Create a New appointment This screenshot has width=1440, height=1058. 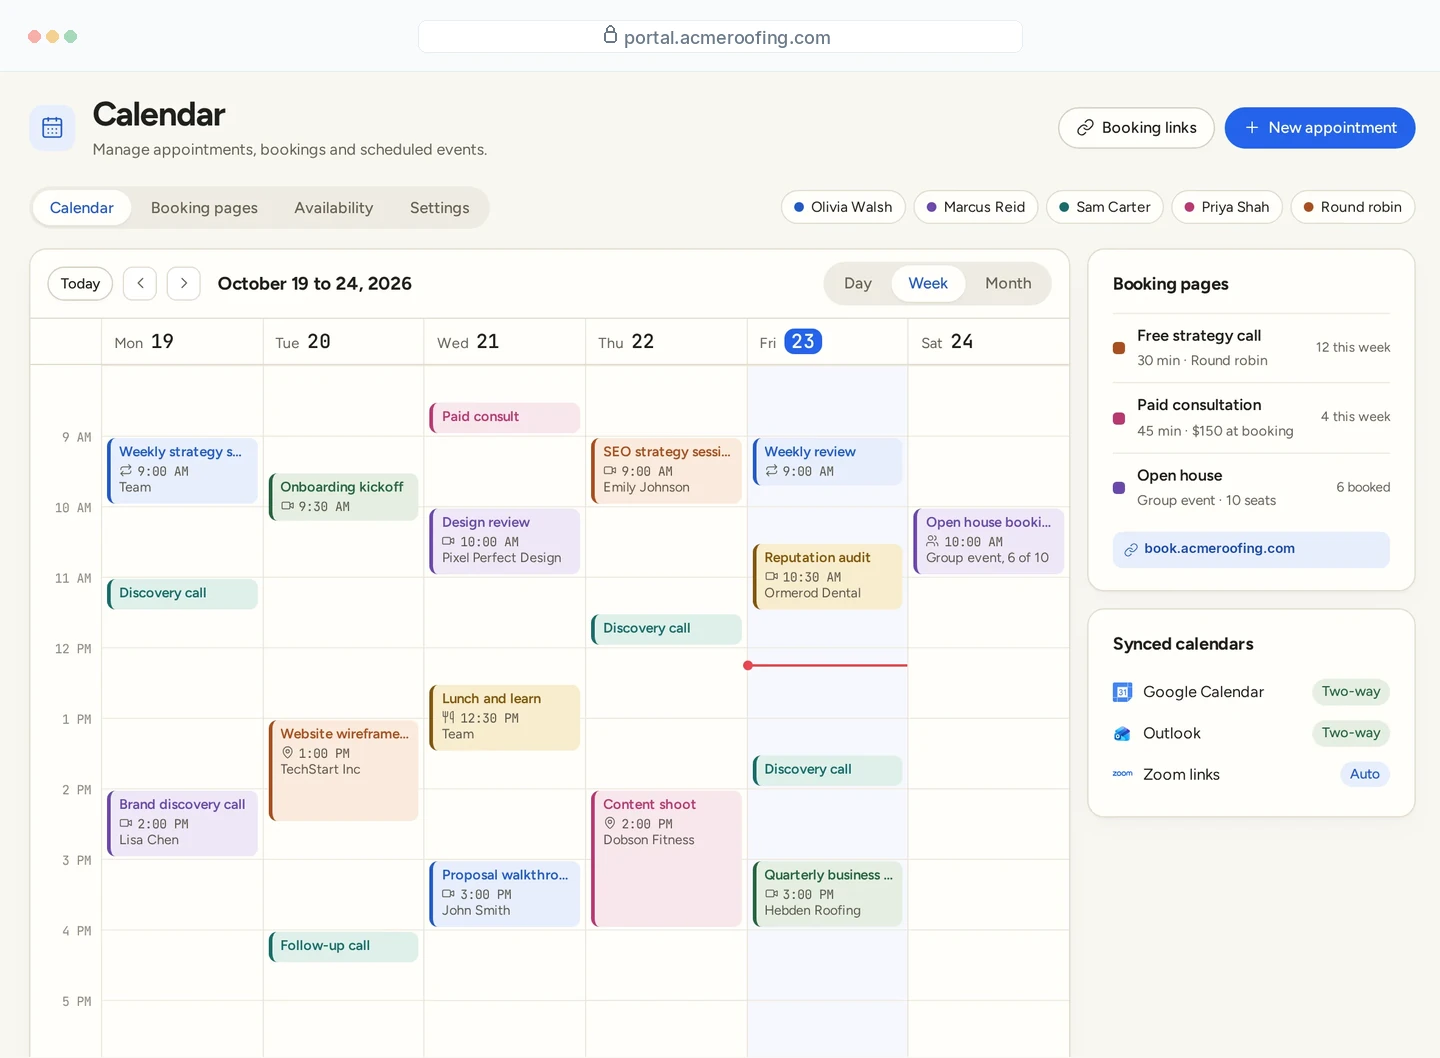coord(1320,128)
